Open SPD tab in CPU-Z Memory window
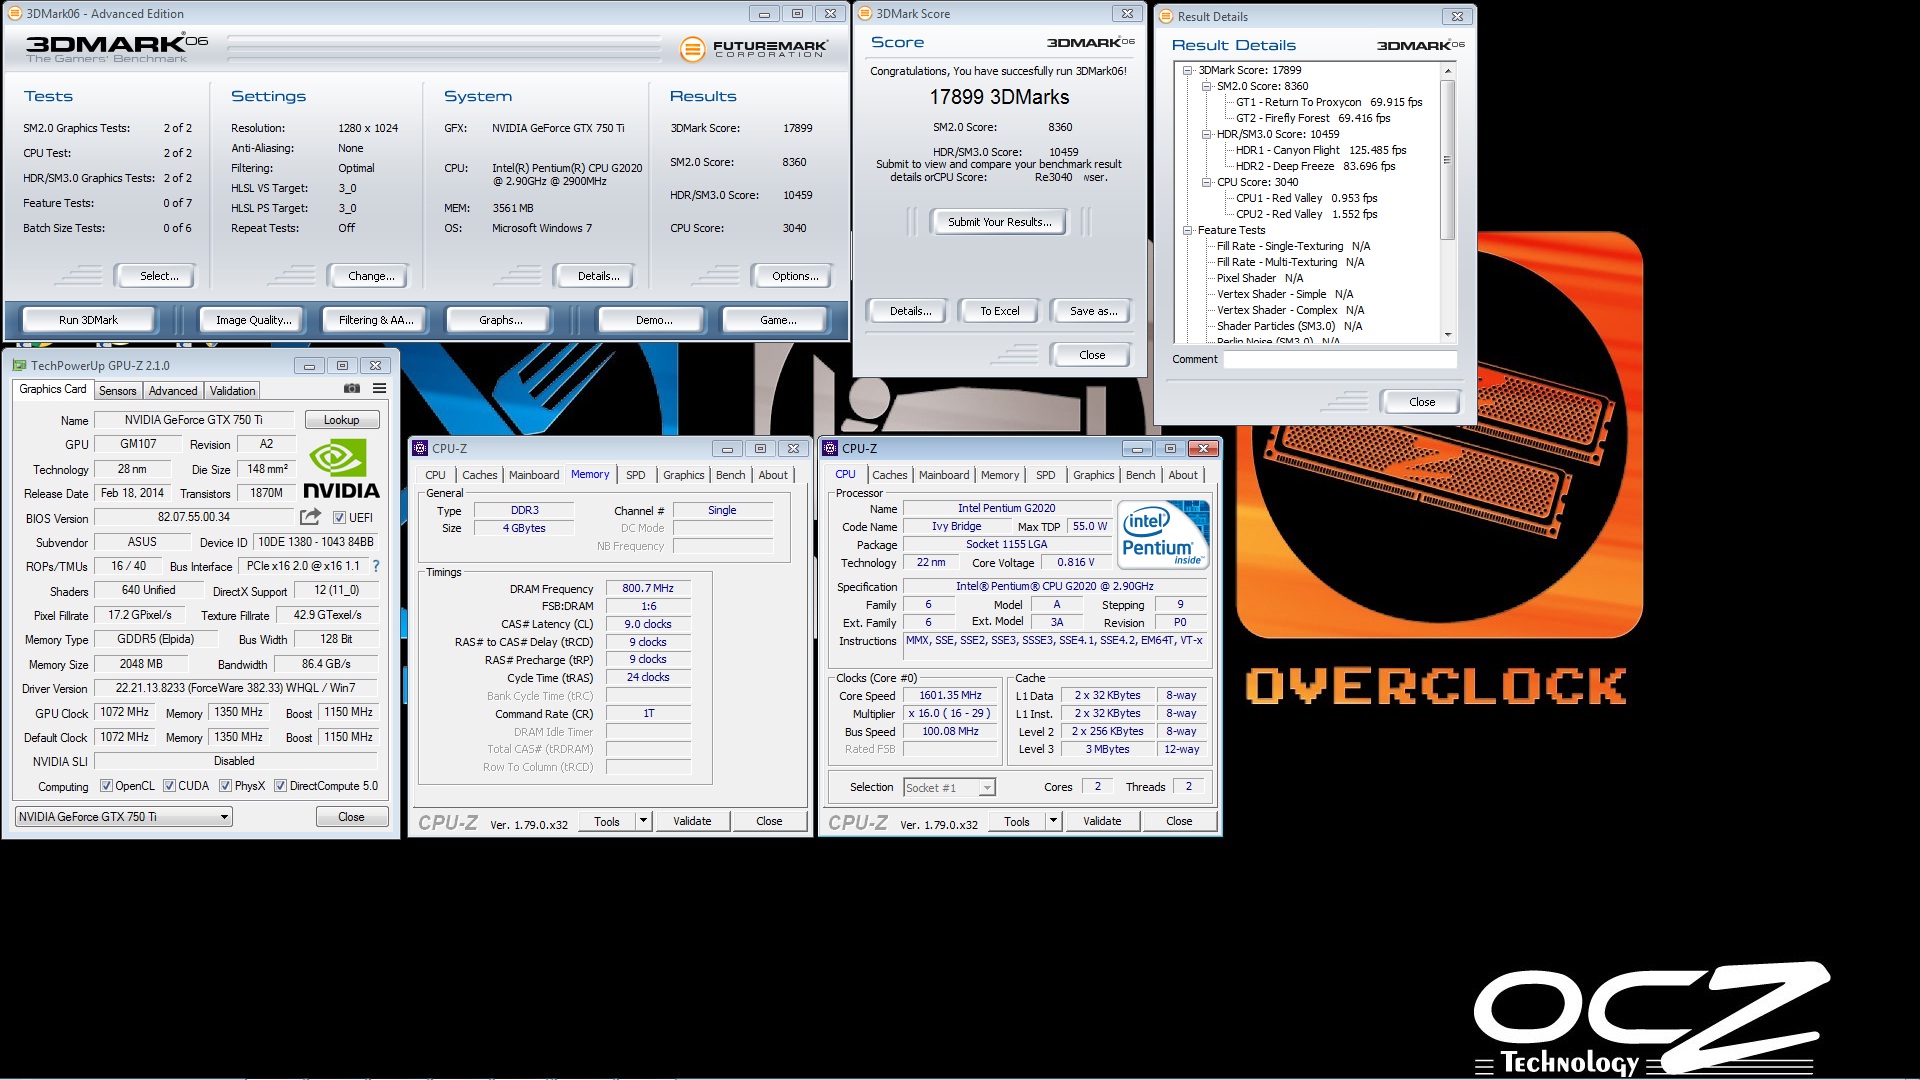1920x1080 pixels. tap(636, 475)
